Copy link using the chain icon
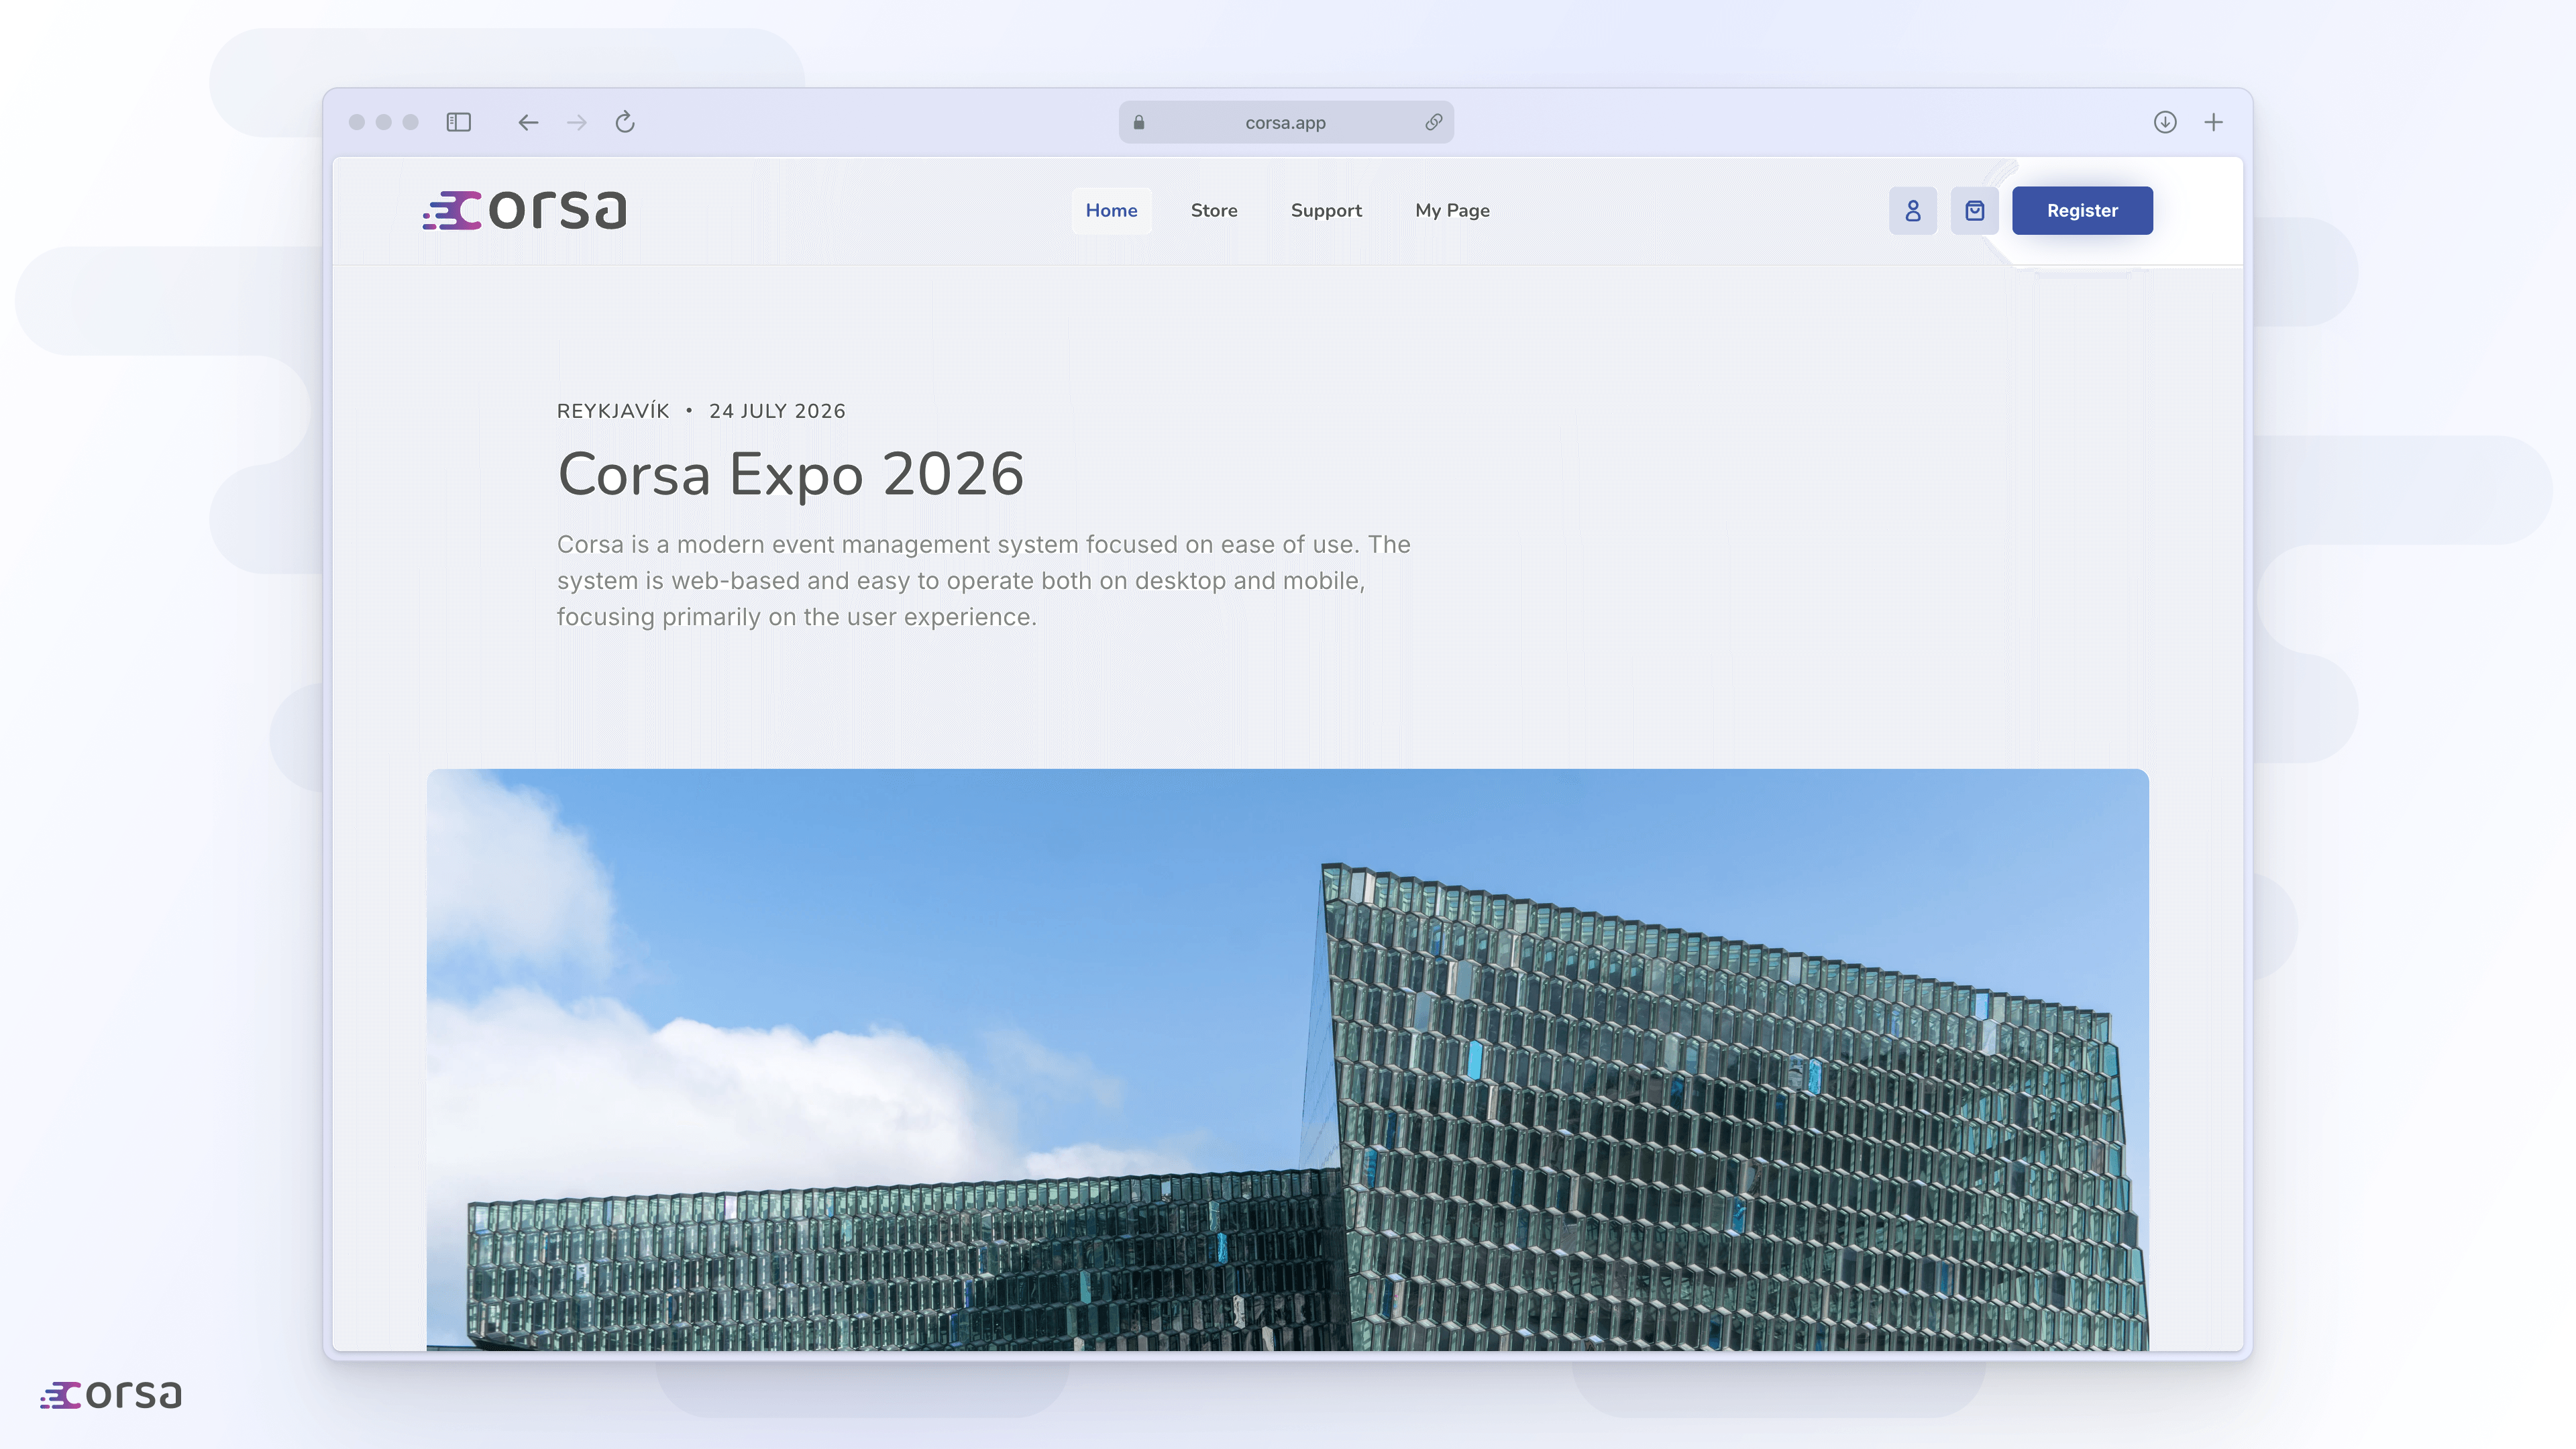The width and height of the screenshot is (2576, 1449). [1433, 122]
